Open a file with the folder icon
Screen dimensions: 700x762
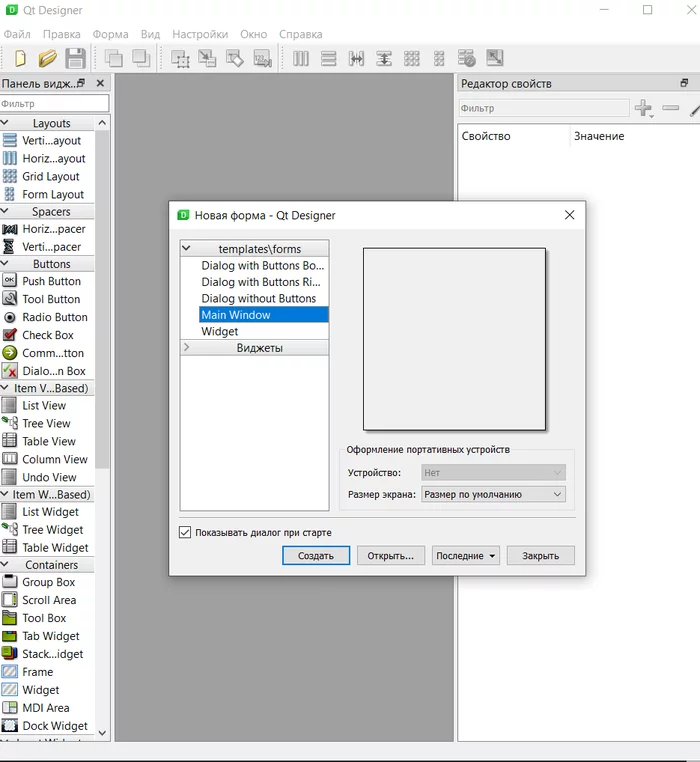pyautogui.click(x=48, y=58)
